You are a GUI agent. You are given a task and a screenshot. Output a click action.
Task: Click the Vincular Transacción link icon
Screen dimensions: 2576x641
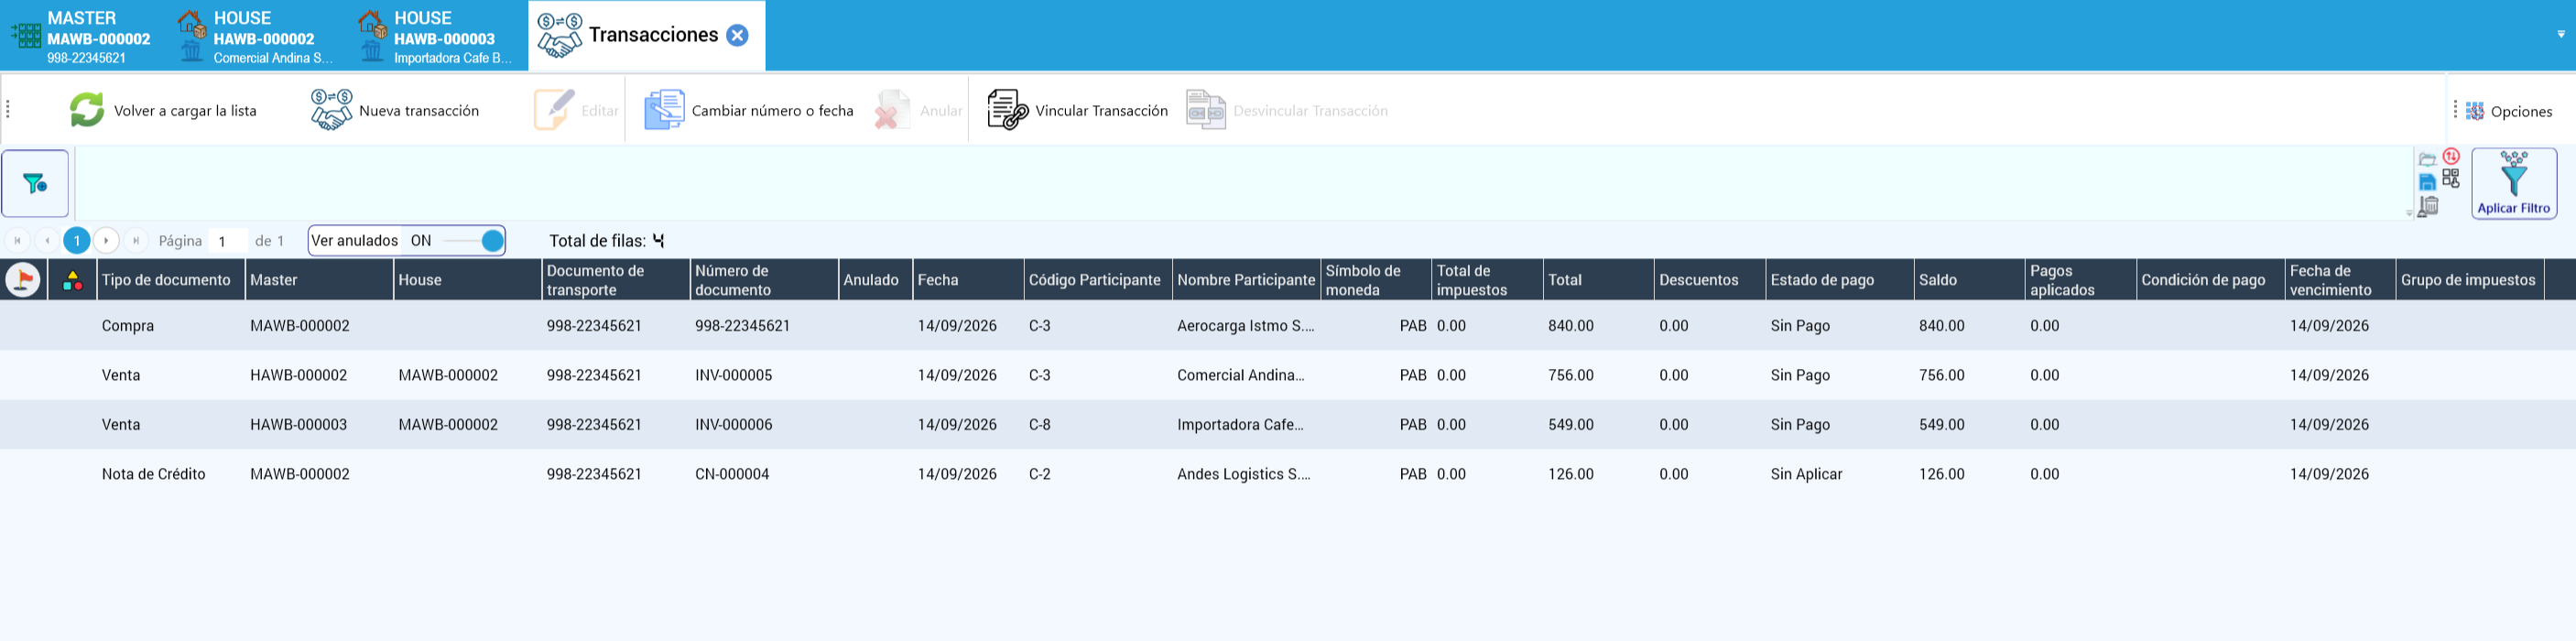coord(1007,110)
